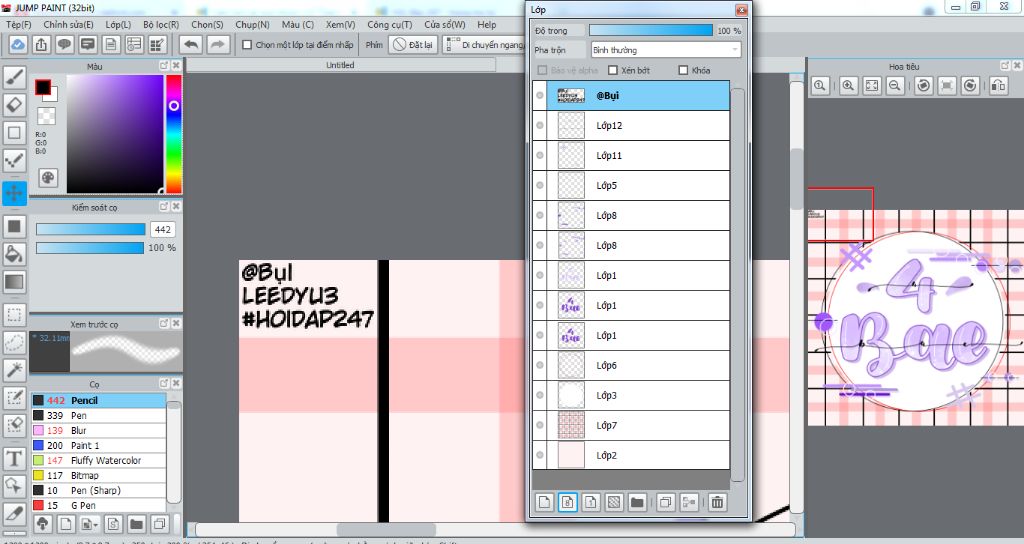Toggle visibility of Lớp11 layer
This screenshot has width=1024, height=544.
pyautogui.click(x=540, y=155)
